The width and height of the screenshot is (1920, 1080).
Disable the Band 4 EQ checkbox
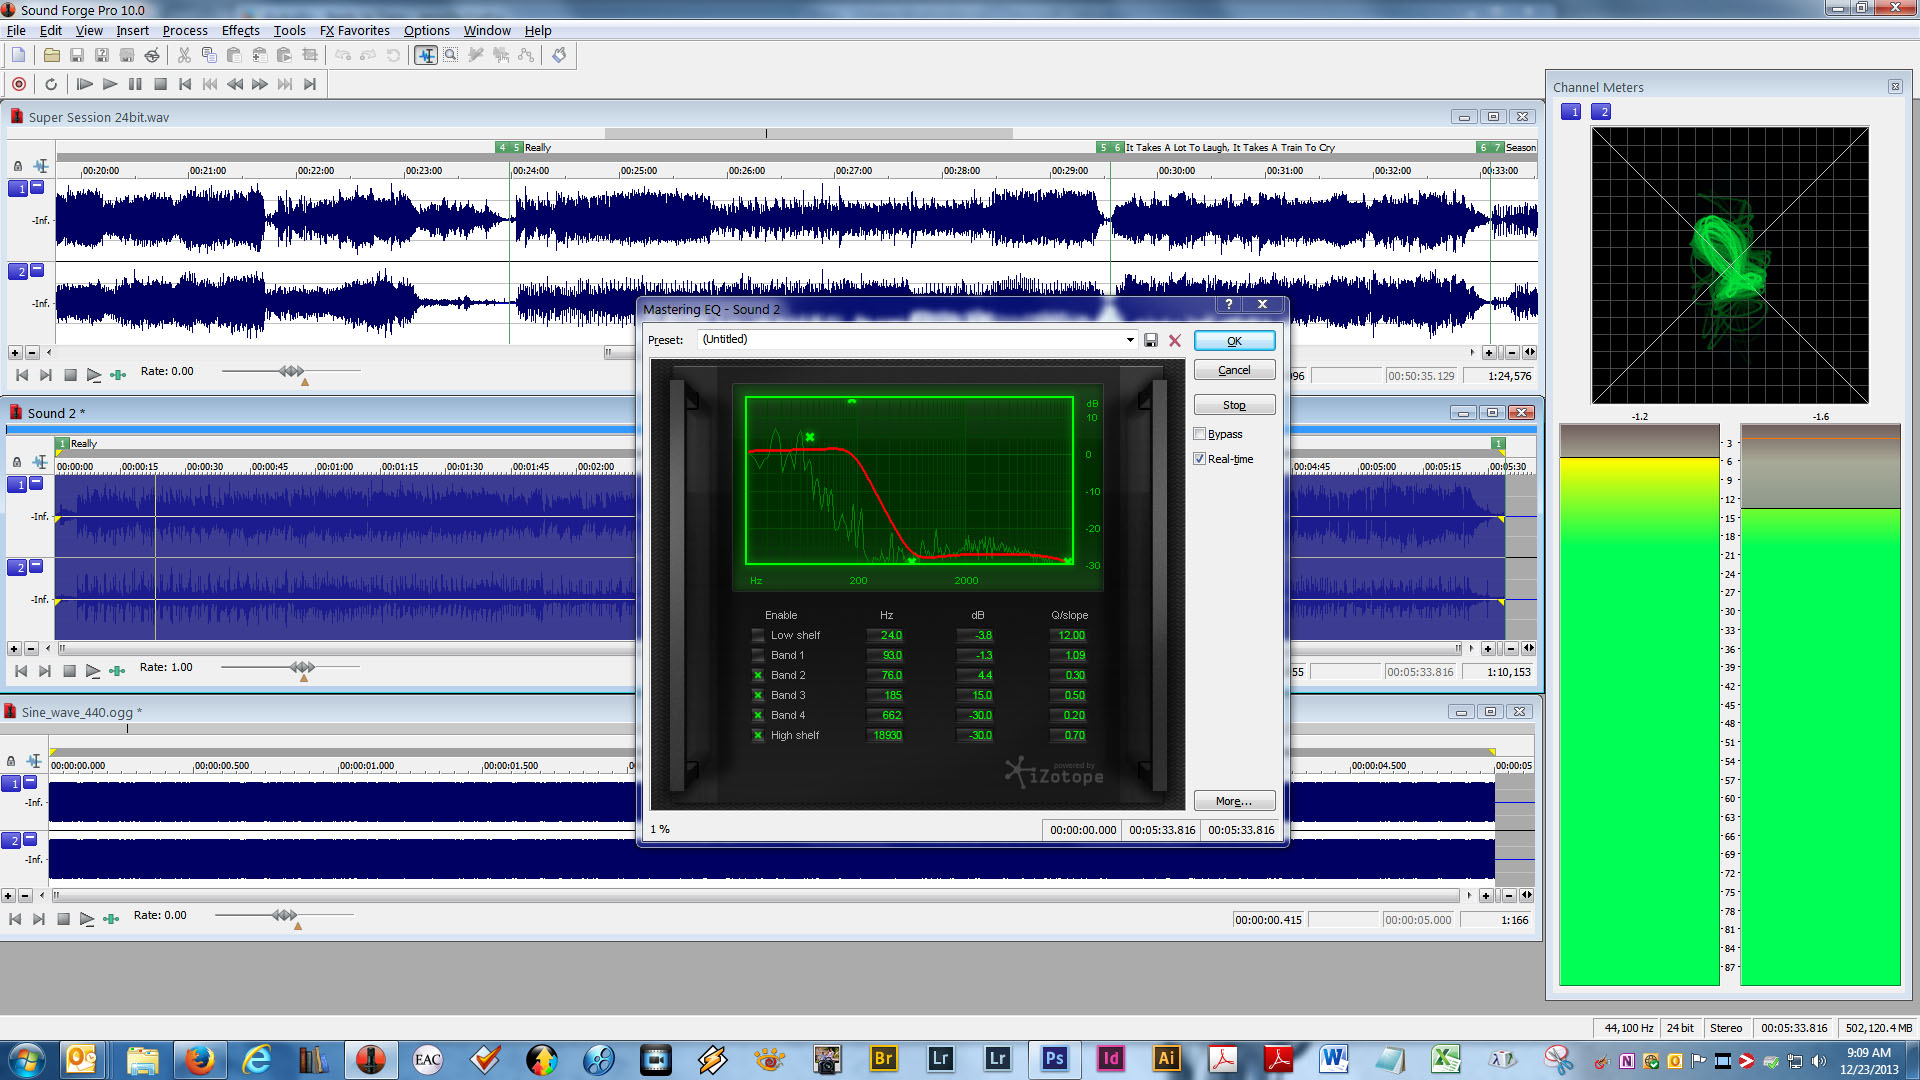tap(758, 715)
